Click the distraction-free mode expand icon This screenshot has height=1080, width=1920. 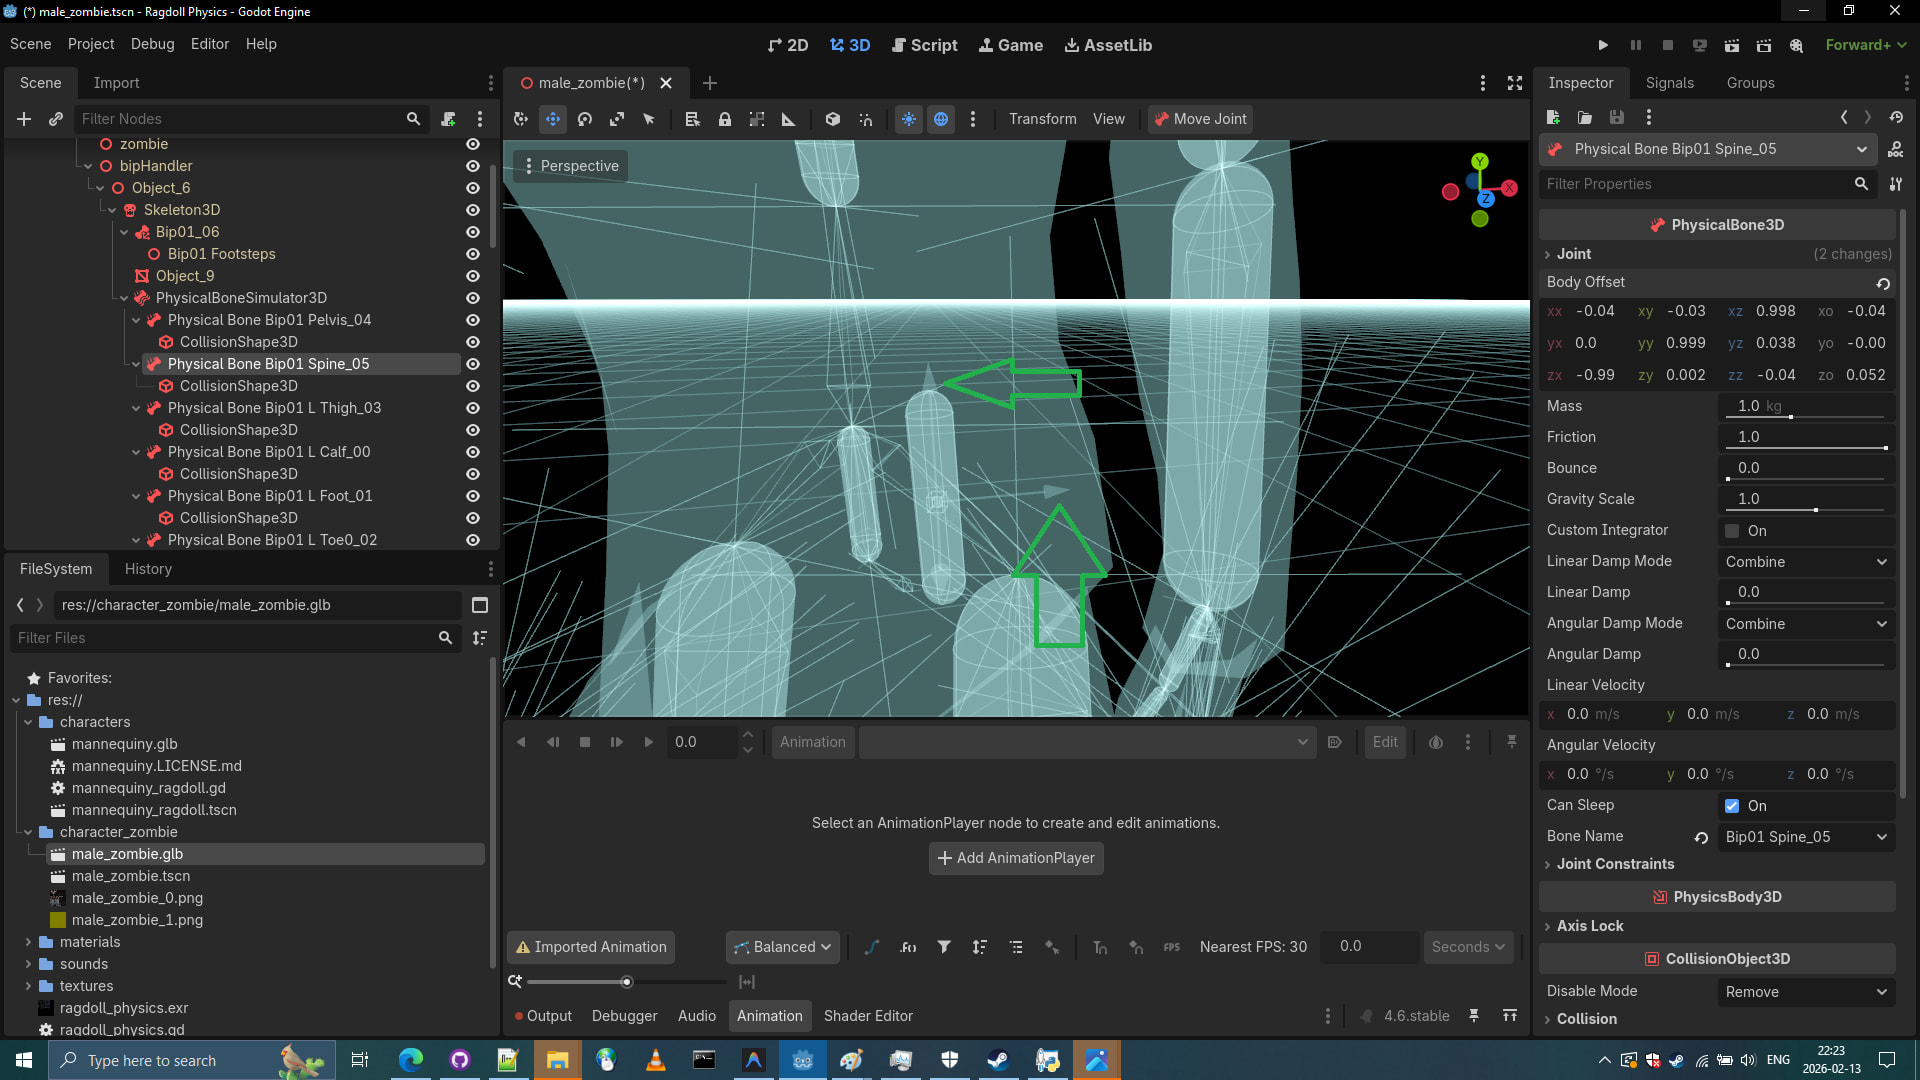coord(1515,83)
